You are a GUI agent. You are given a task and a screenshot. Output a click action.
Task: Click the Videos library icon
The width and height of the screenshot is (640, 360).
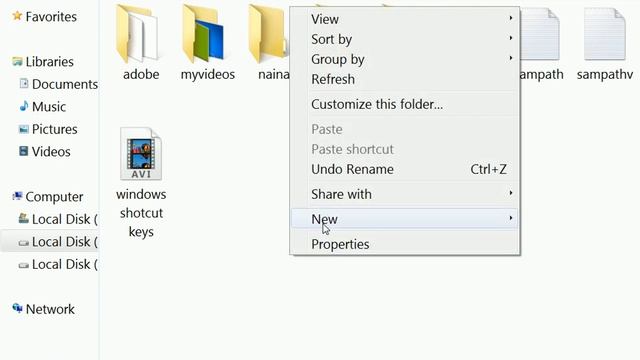click(x=24, y=151)
